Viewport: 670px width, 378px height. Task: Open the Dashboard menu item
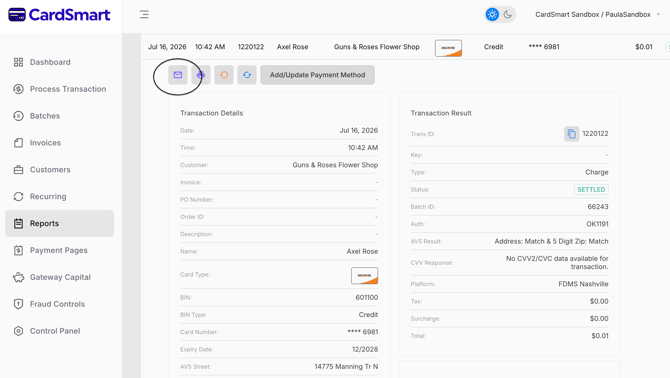click(59, 62)
